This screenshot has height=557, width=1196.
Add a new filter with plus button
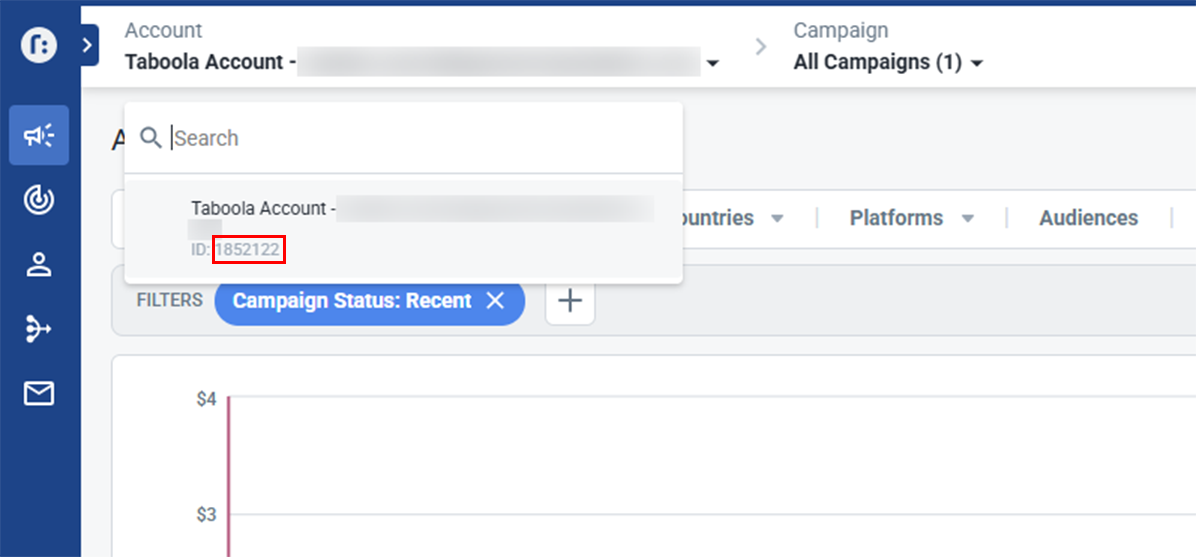pyautogui.click(x=570, y=301)
